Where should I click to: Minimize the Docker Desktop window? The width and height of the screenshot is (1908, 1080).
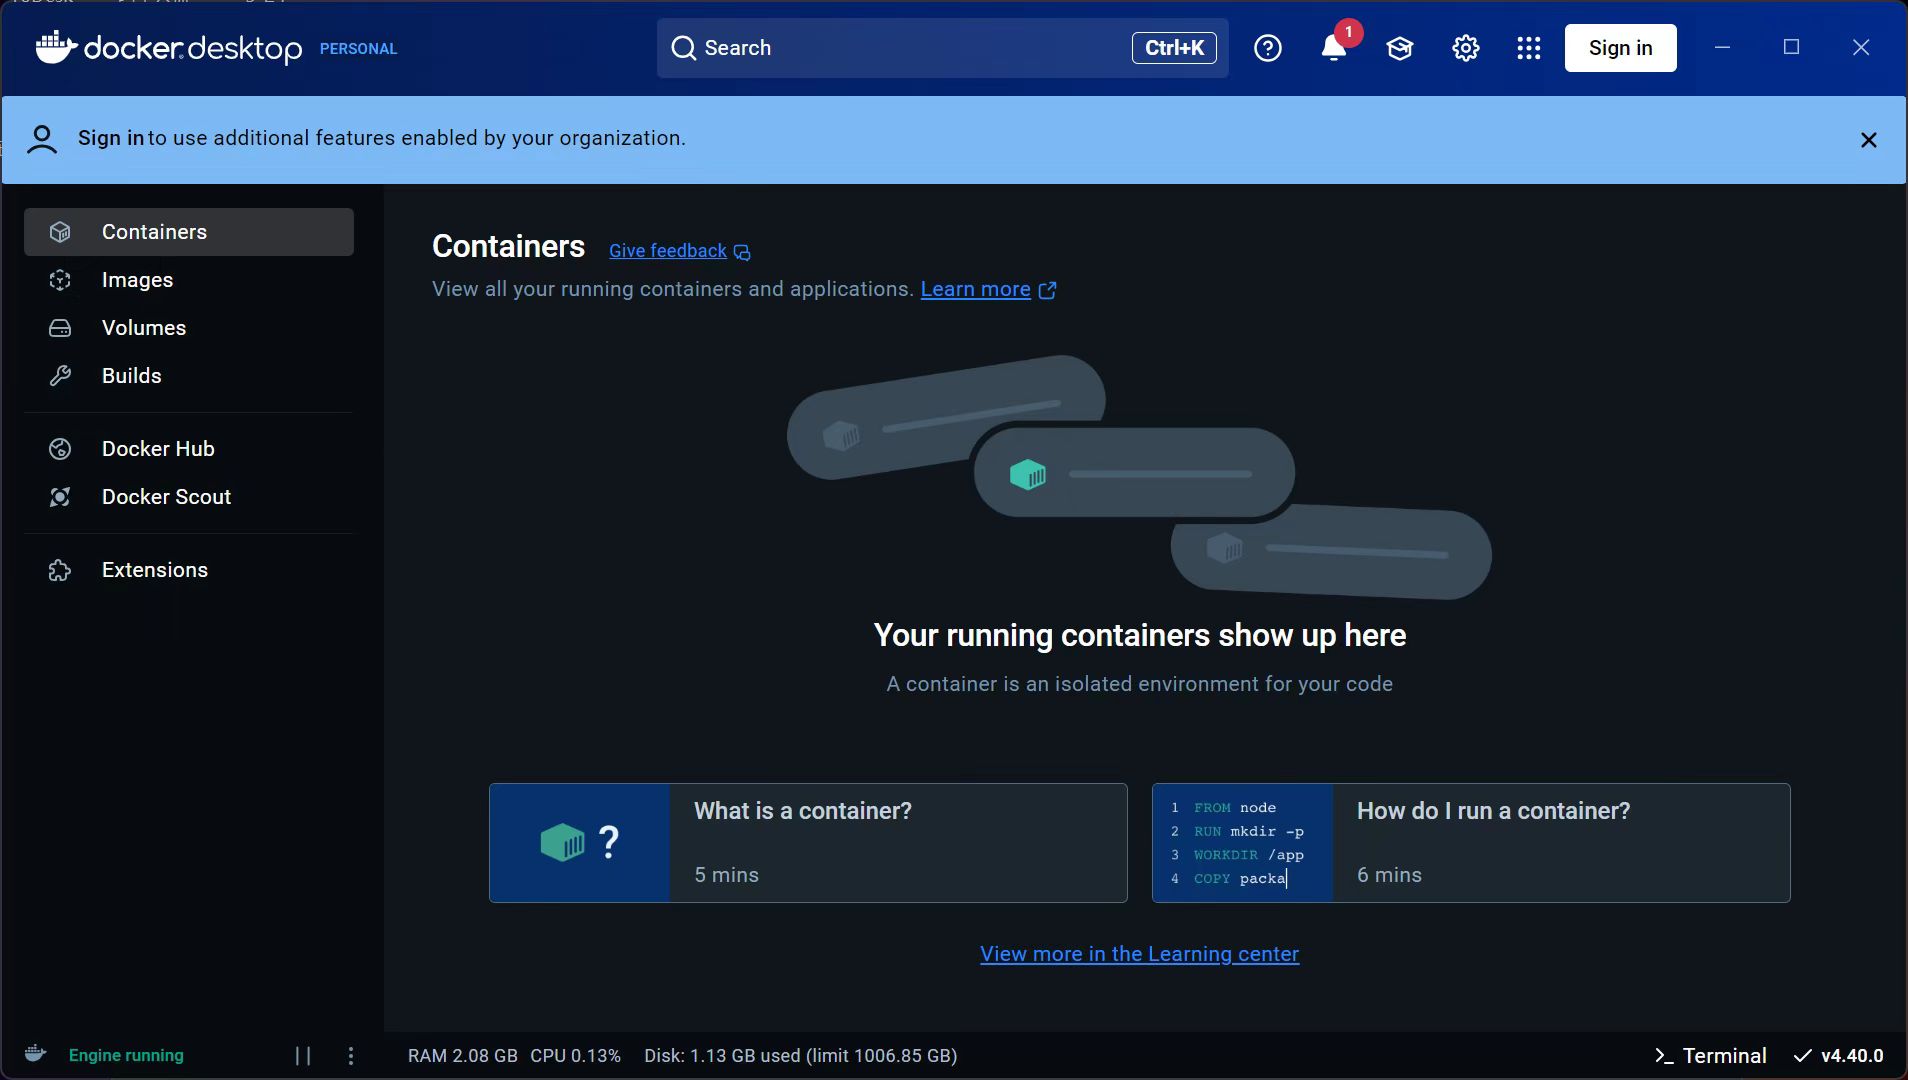pos(1722,47)
